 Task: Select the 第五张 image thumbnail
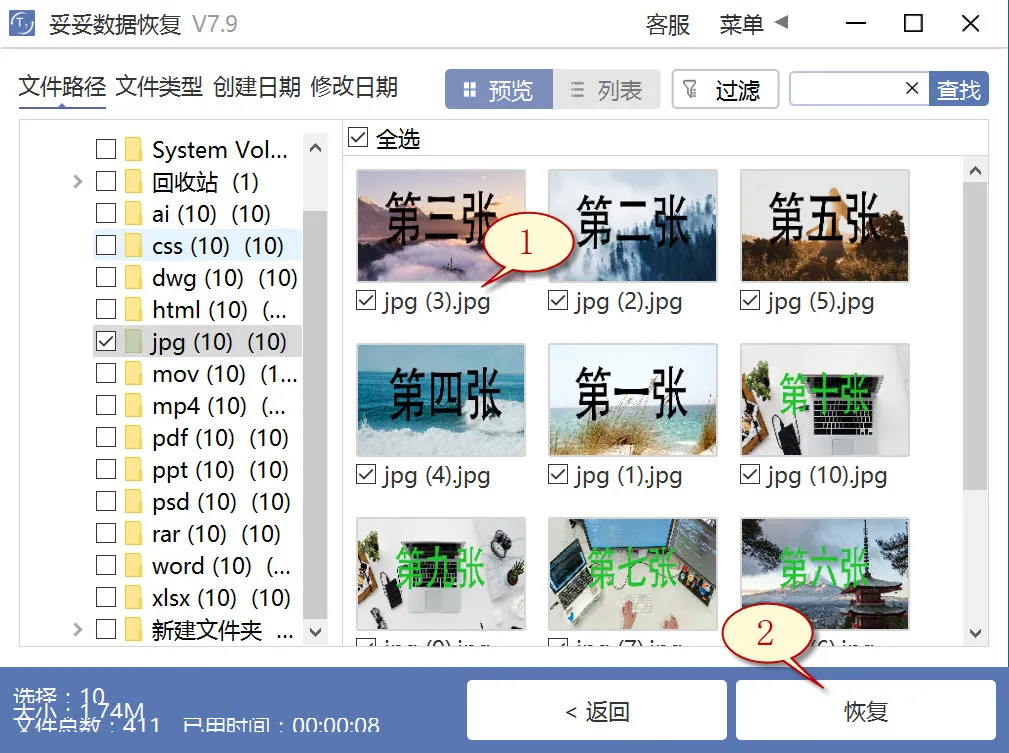pos(824,225)
